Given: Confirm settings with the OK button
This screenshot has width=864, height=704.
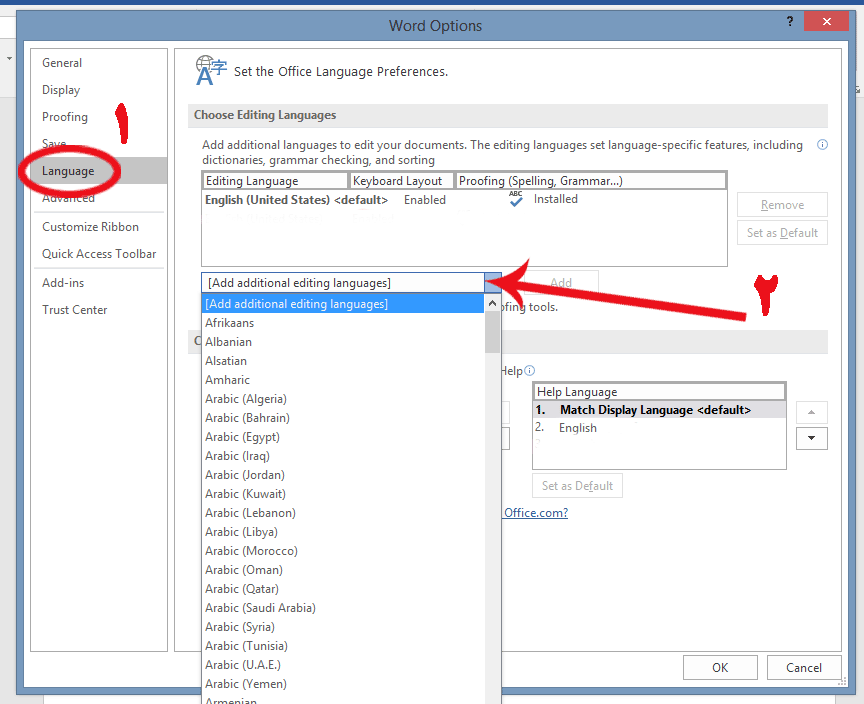Looking at the screenshot, I should tap(720, 668).
